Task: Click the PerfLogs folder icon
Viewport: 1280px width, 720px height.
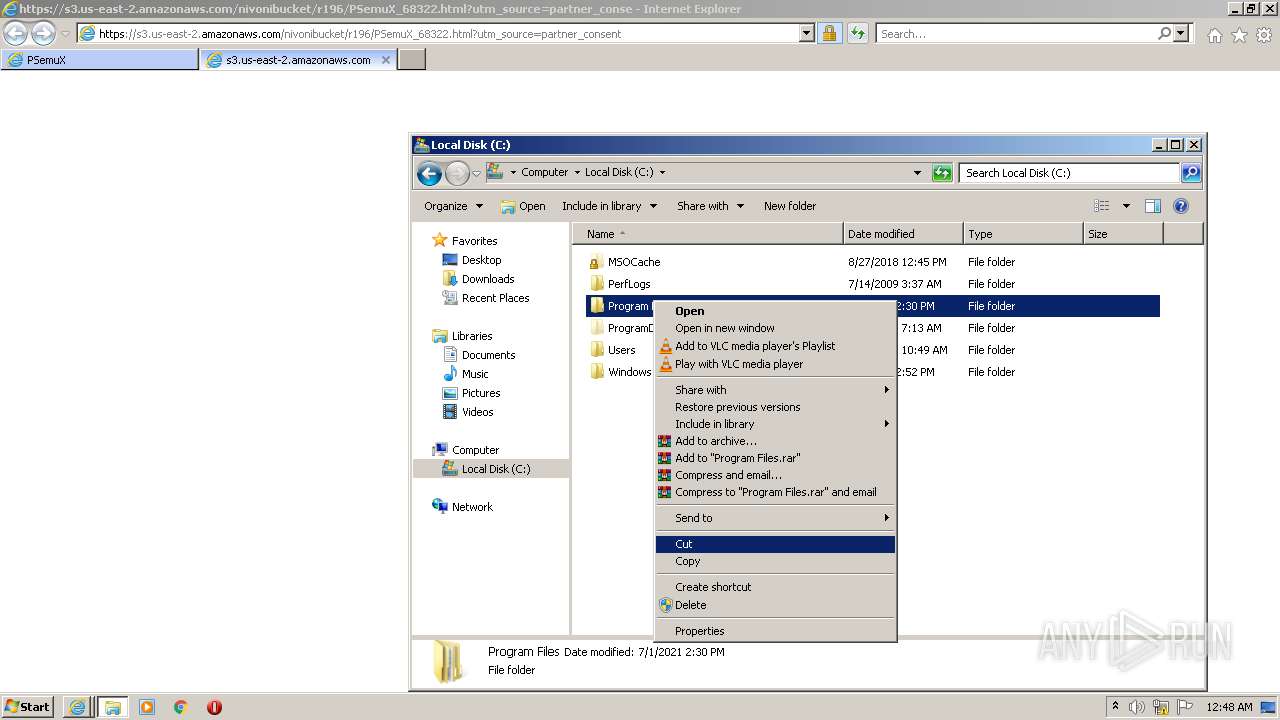Action: click(x=597, y=284)
